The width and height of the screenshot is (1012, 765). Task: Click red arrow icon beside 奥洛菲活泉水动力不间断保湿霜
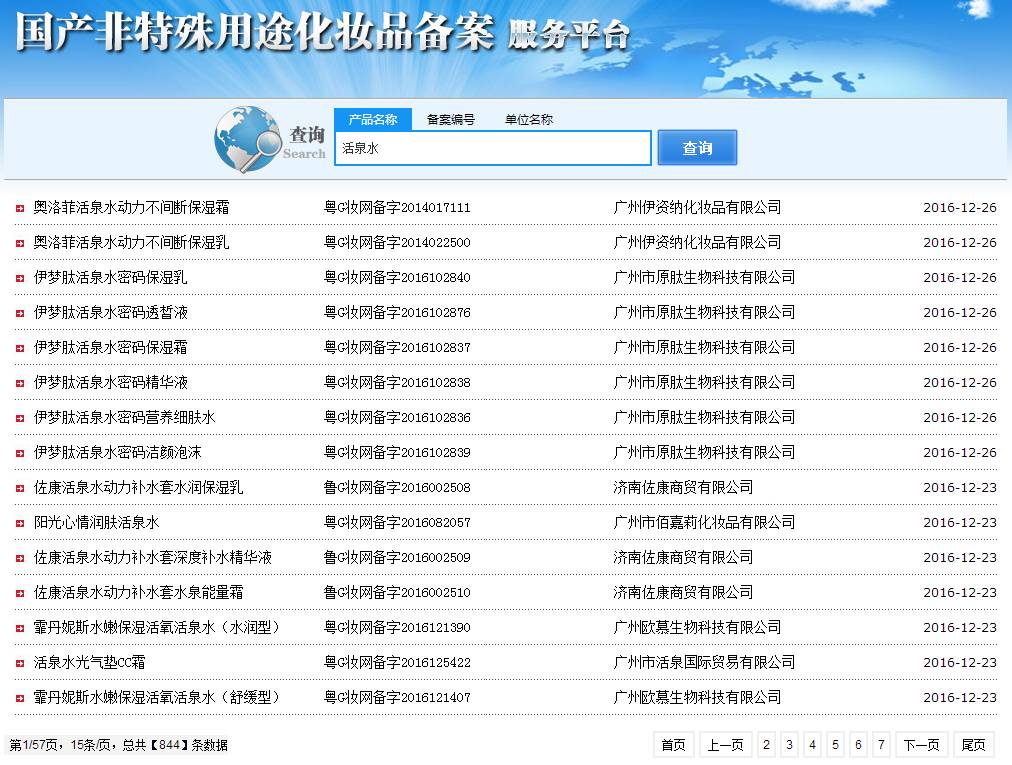click(20, 209)
